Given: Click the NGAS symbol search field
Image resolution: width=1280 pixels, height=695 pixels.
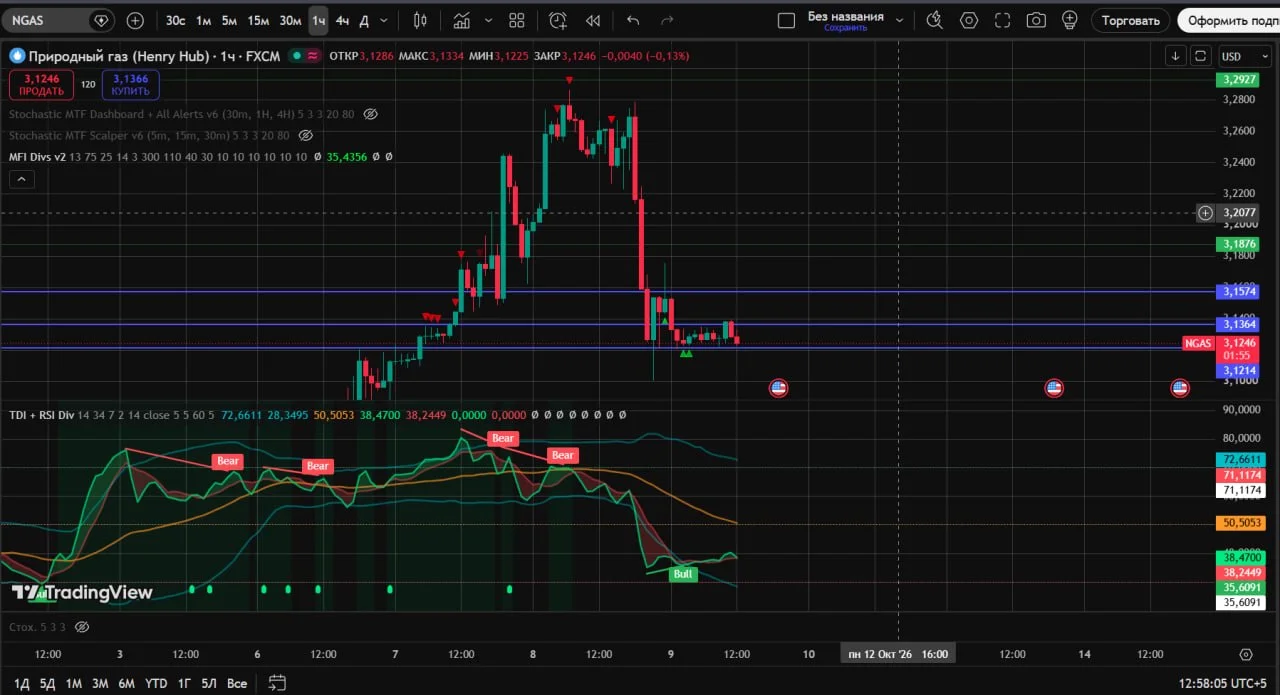Looking at the screenshot, I should click(59, 20).
